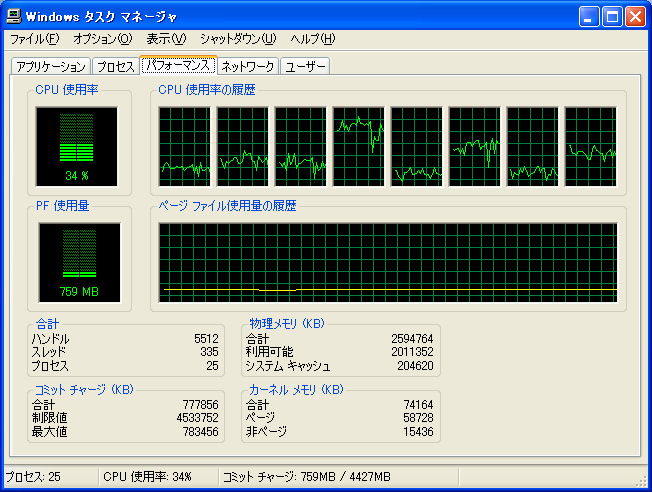652x492 pixels.
Task: Switch to the ネットワーク tab
Action: [248, 67]
